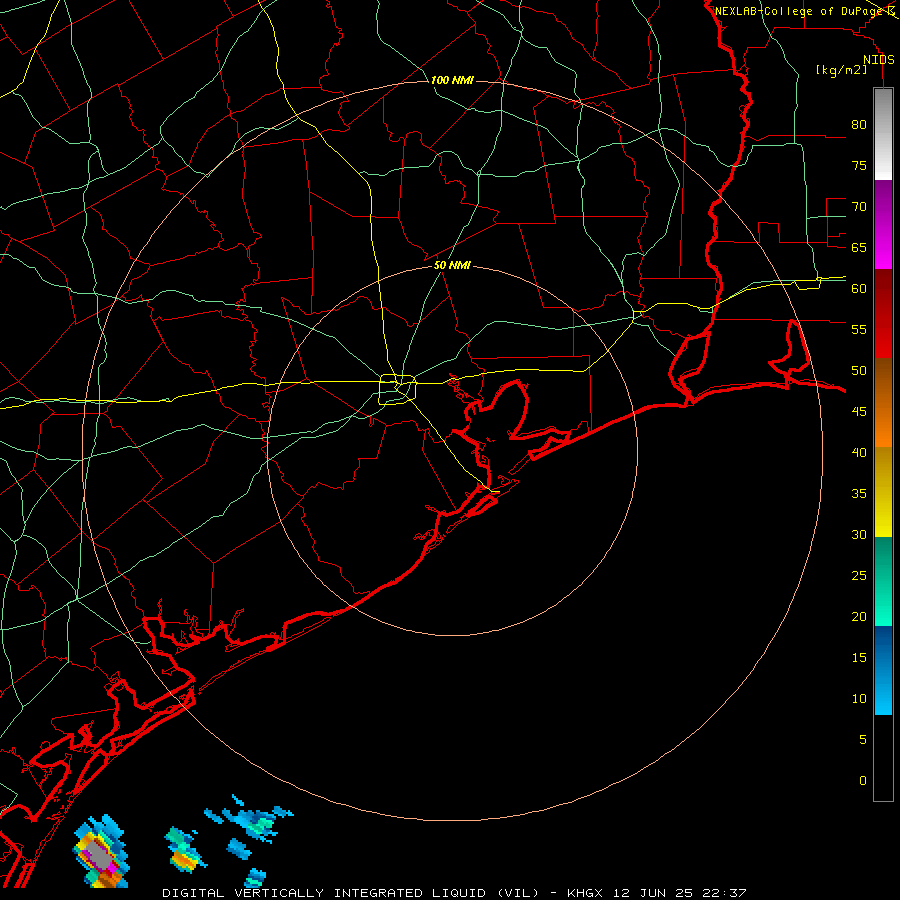900x900 pixels.
Task: Click the 75 value on the color scale
Action: point(859,165)
